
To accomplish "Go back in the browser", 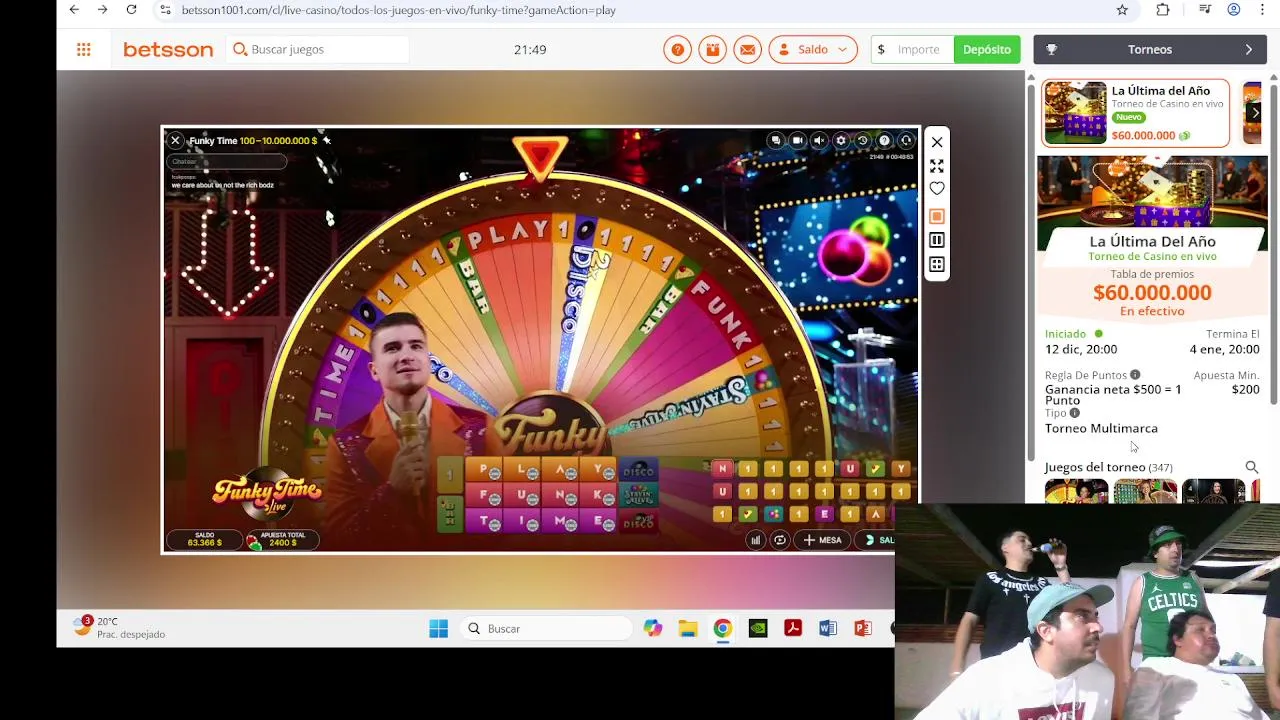I will [x=74, y=10].
